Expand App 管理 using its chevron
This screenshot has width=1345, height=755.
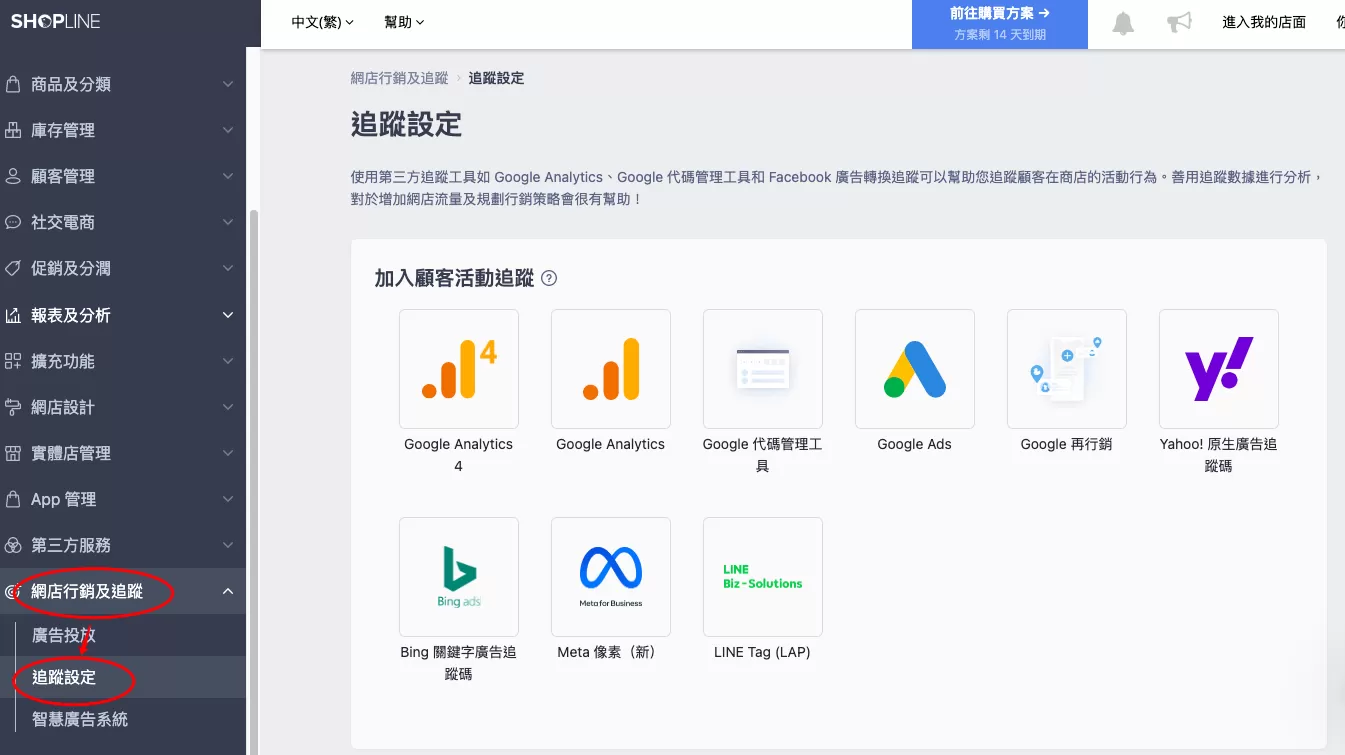pos(228,499)
